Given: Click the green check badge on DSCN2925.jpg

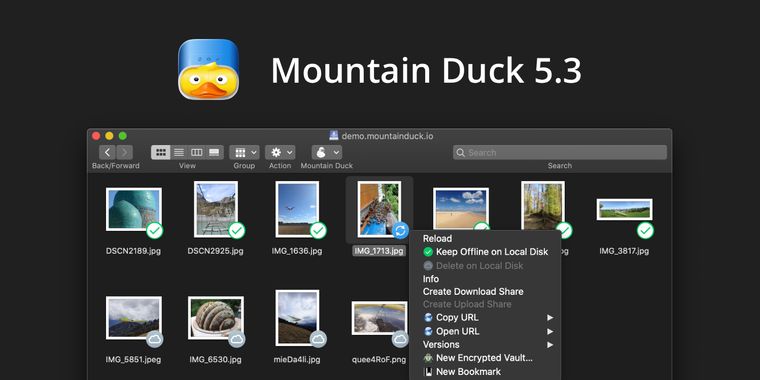Looking at the screenshot, I should (237, 231).
